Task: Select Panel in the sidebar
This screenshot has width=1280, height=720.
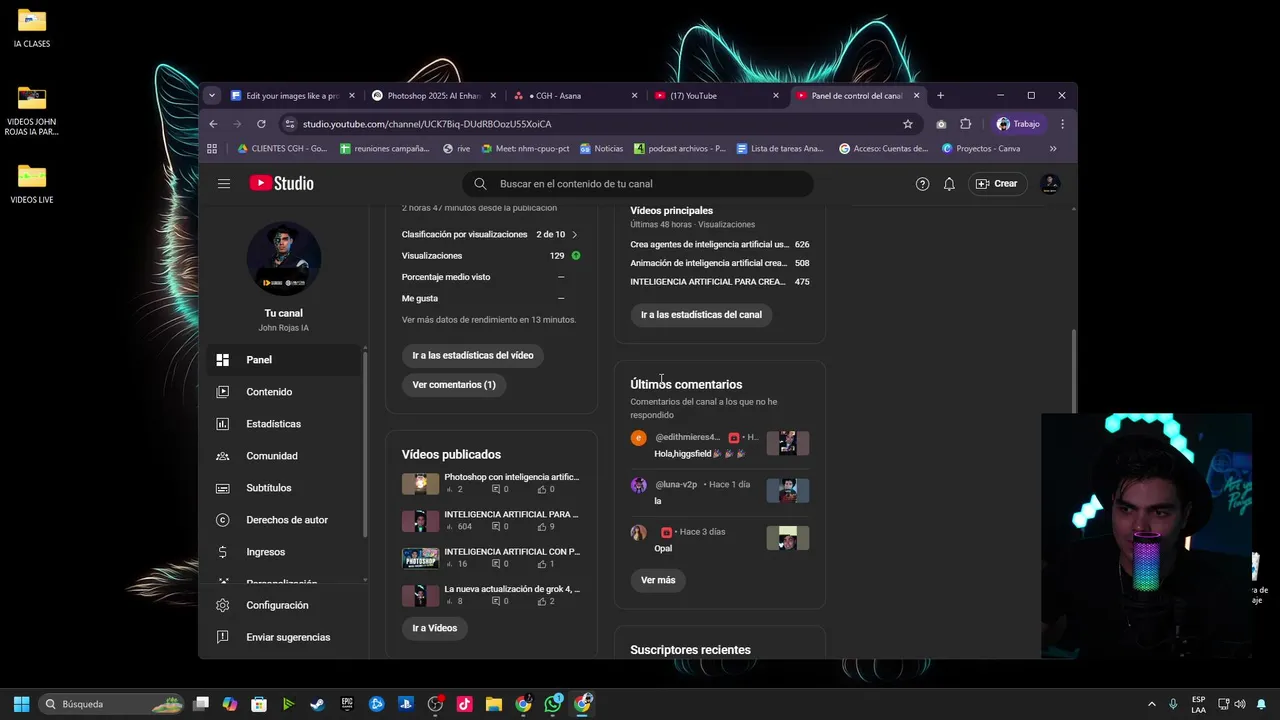Action: [284, 360]
